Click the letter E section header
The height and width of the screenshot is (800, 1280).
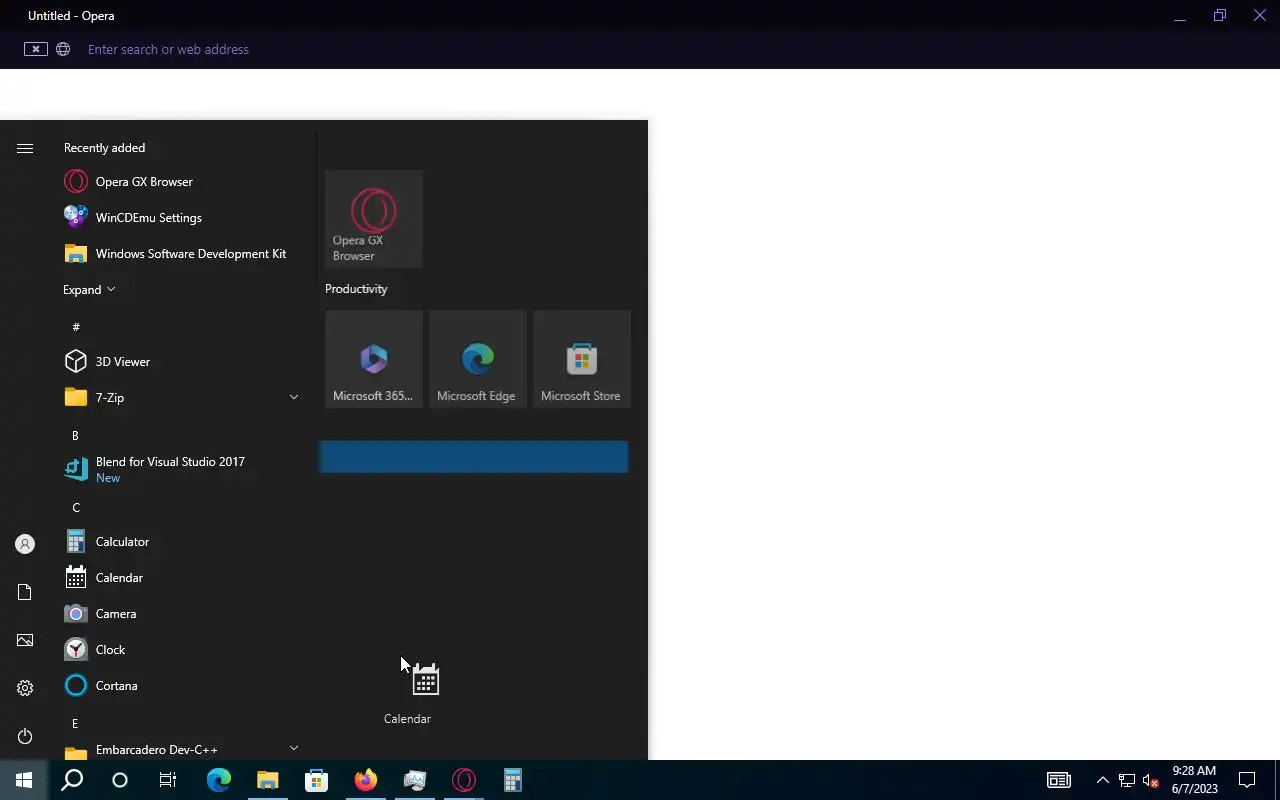[75, 724]
